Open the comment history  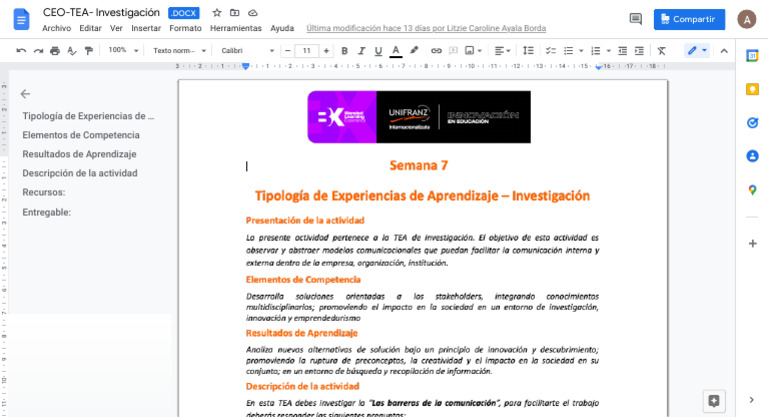point(636,19)
